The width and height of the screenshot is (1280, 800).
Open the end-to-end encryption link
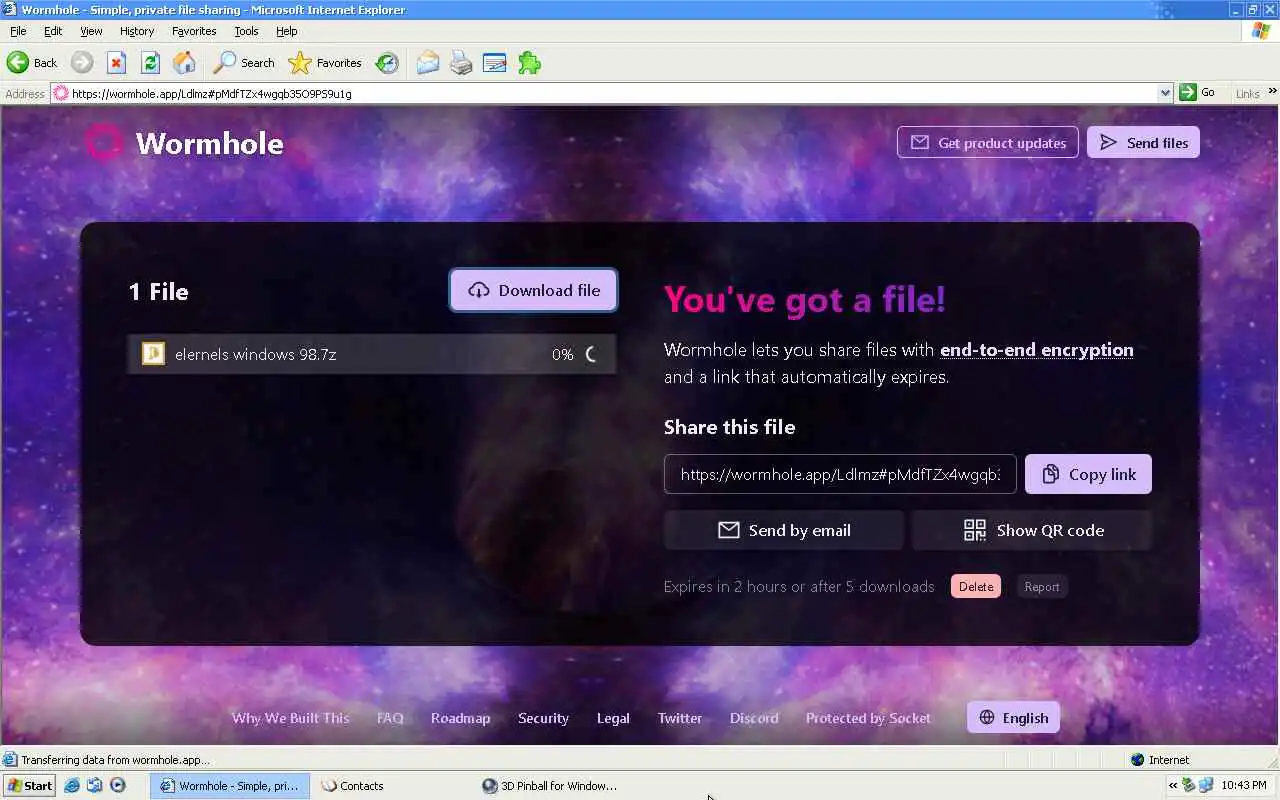(x=1037, y=350)
